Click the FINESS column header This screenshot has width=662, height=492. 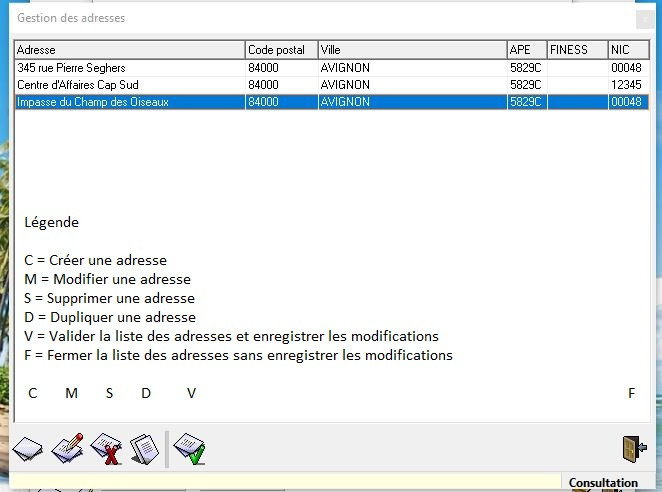pos(578,50)
